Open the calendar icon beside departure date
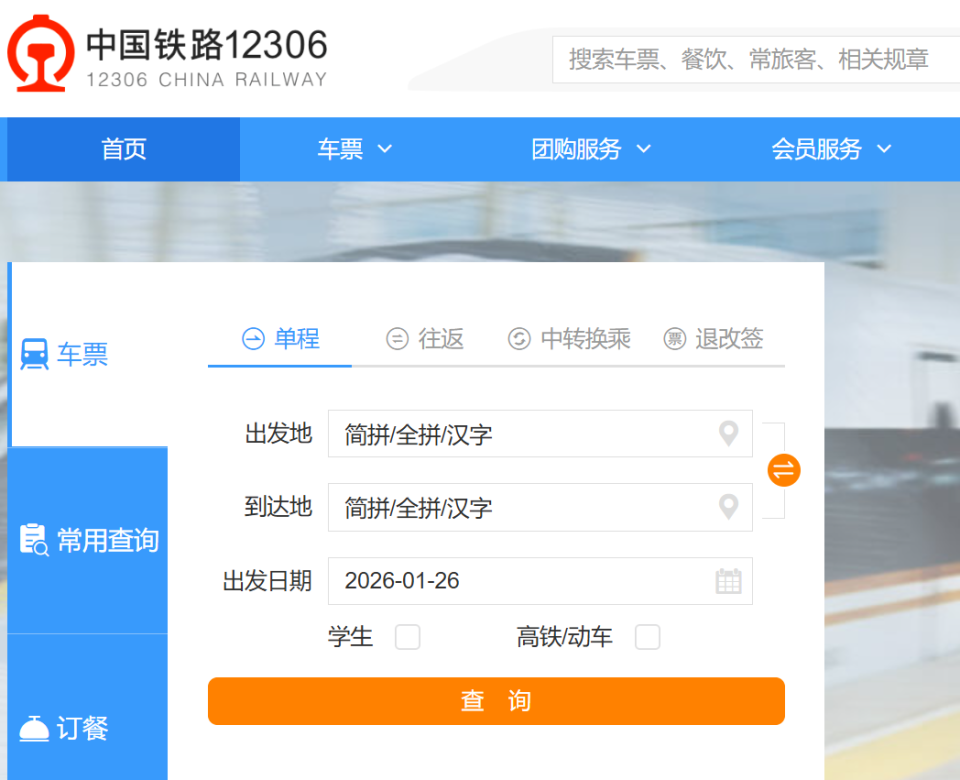 coord(729,581)
